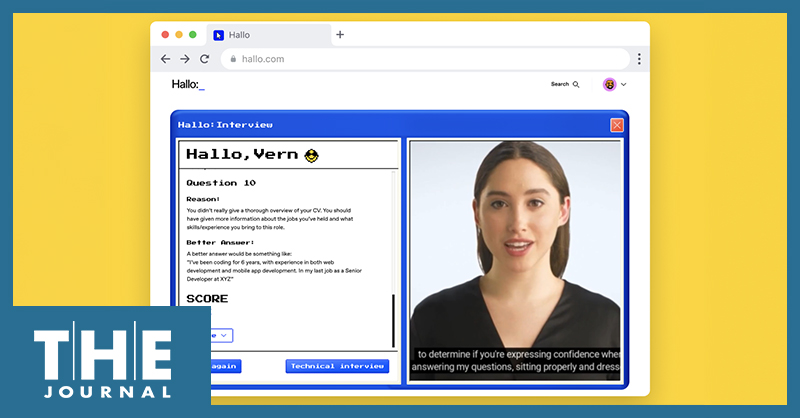Close the Hallo:Interview dialog
800x418 pixels.
click(x=617, y=125)
